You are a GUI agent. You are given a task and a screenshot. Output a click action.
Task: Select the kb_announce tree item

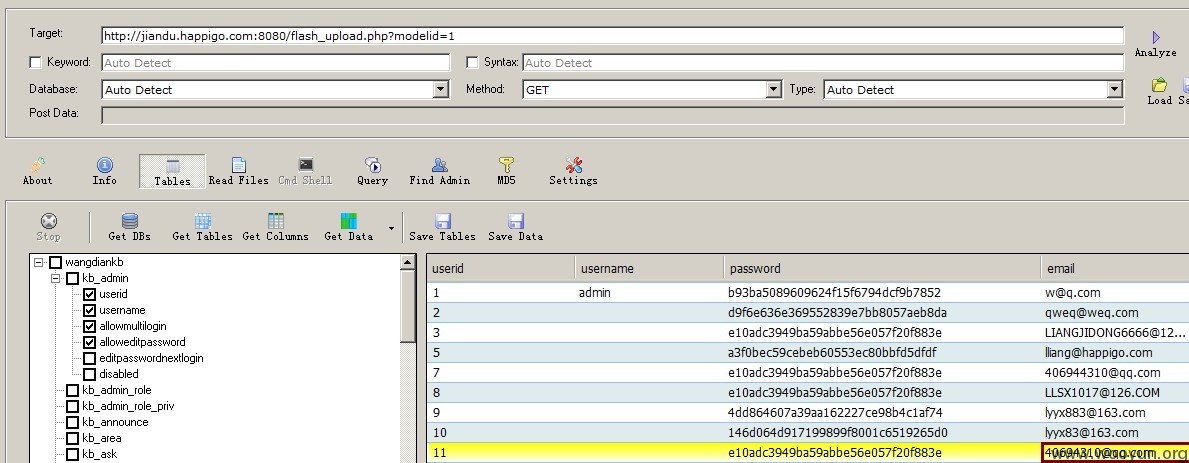click(x=115, y=422)
